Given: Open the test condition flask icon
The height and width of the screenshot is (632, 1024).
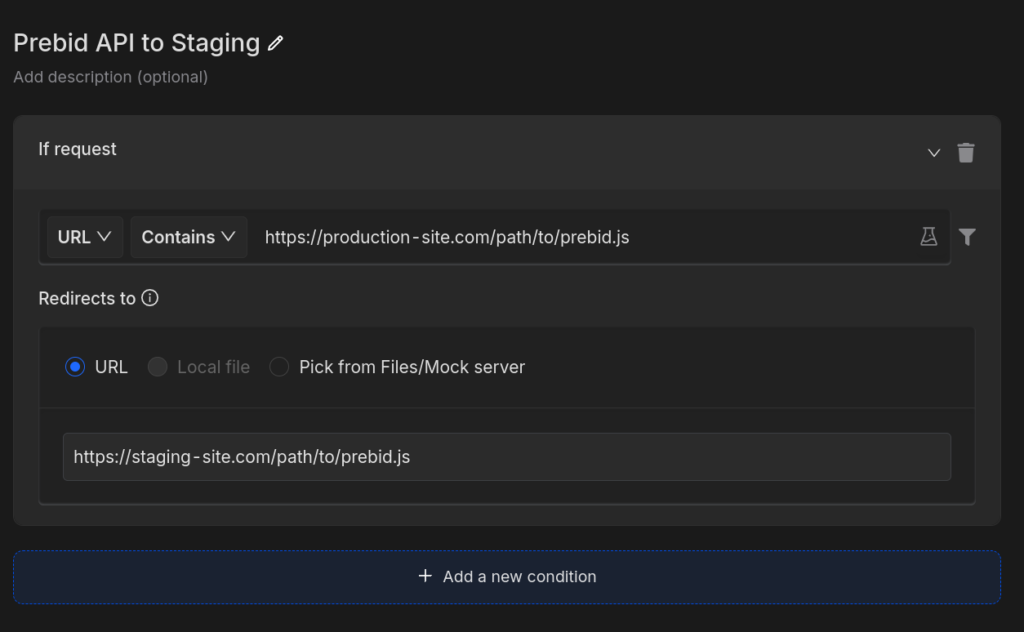Looking at the screenshot, I should pyautogui.click(x=929, y=236).
